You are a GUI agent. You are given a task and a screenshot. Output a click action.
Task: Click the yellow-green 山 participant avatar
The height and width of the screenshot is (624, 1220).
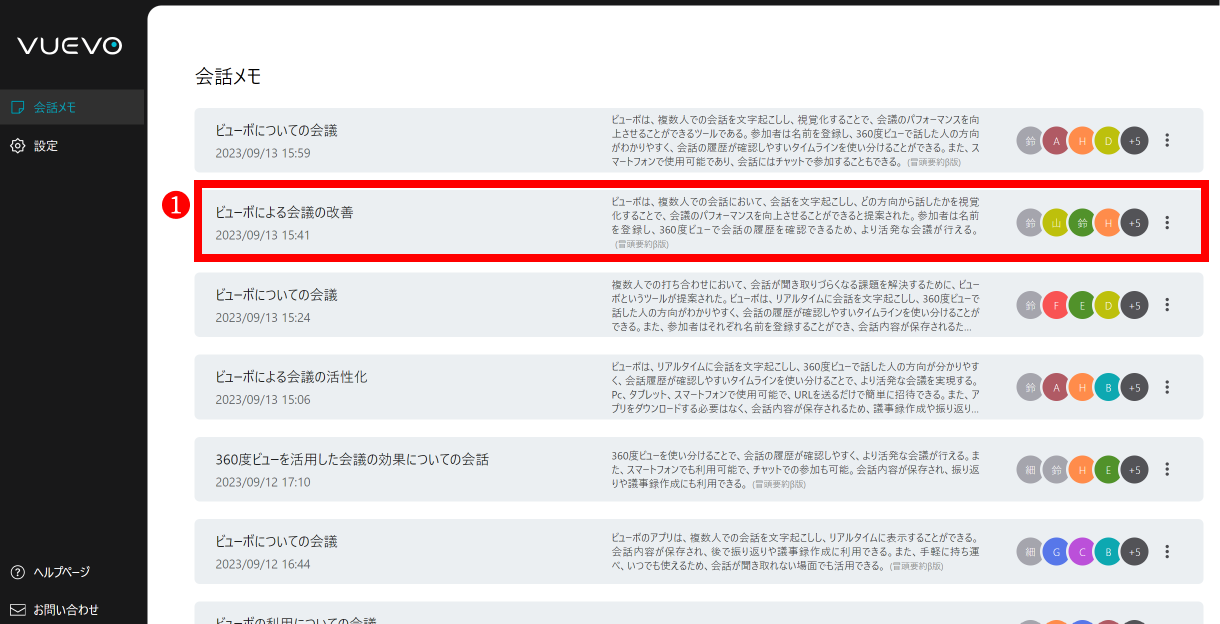point(1056,222)
